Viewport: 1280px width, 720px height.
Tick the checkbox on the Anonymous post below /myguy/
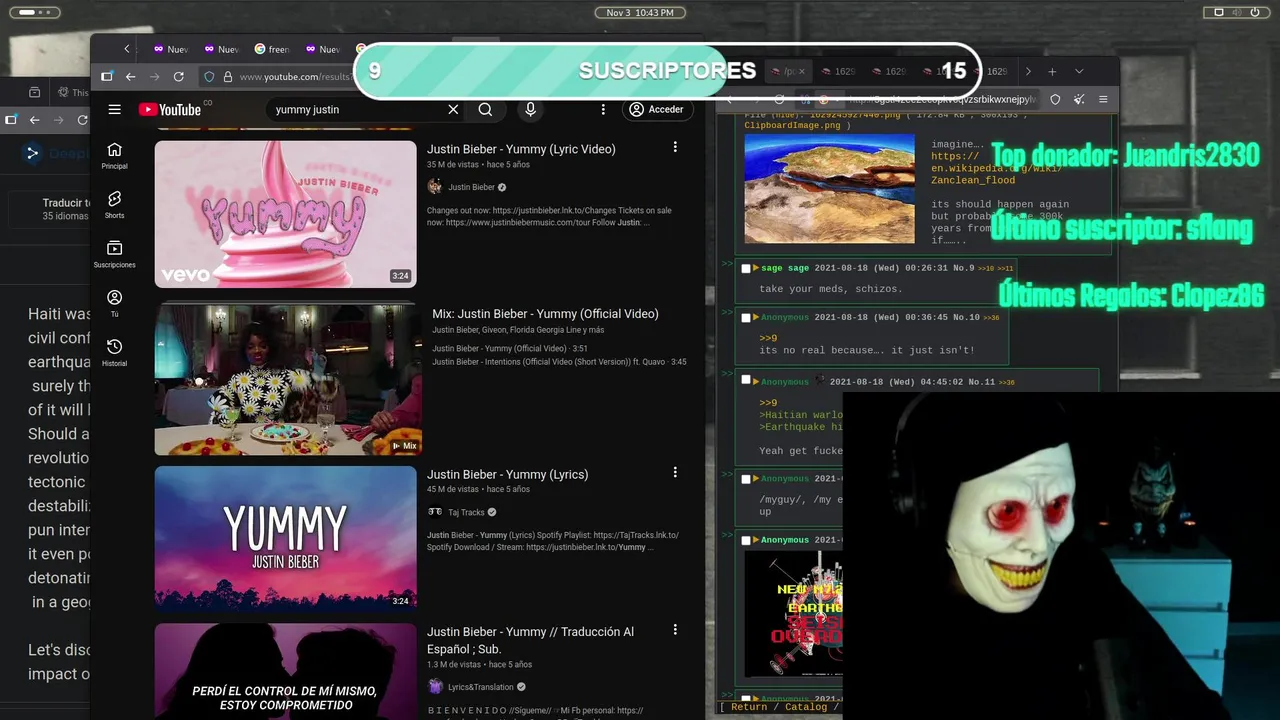coord(745,540)
